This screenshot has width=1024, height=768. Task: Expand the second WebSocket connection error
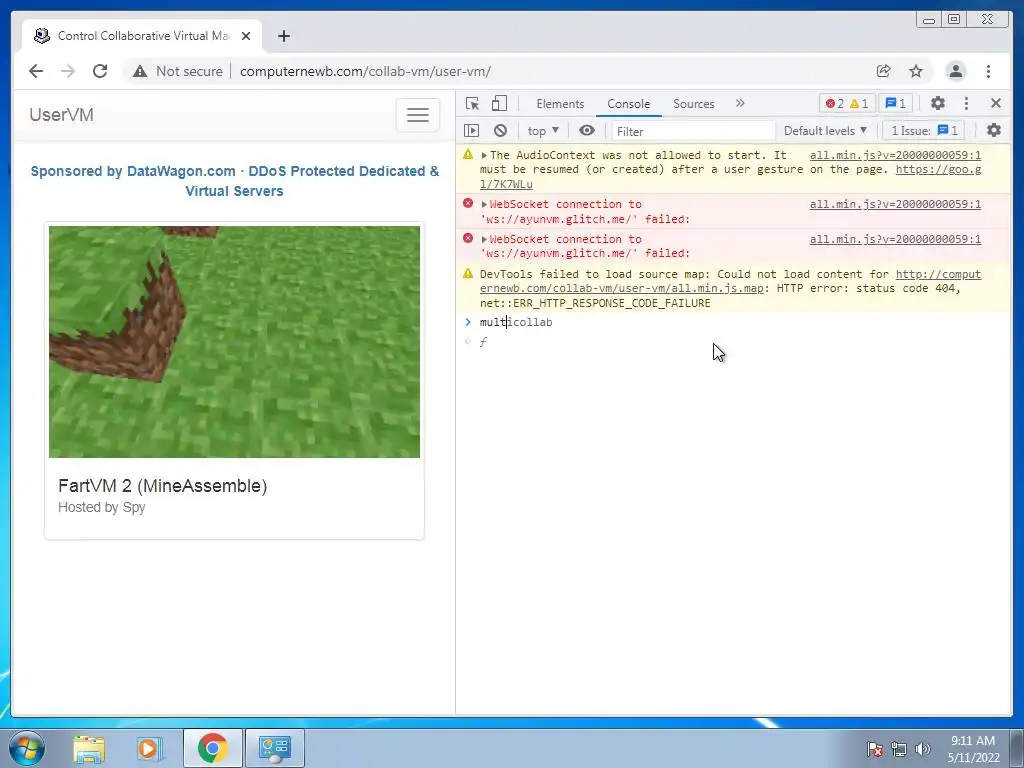point(484,240)
